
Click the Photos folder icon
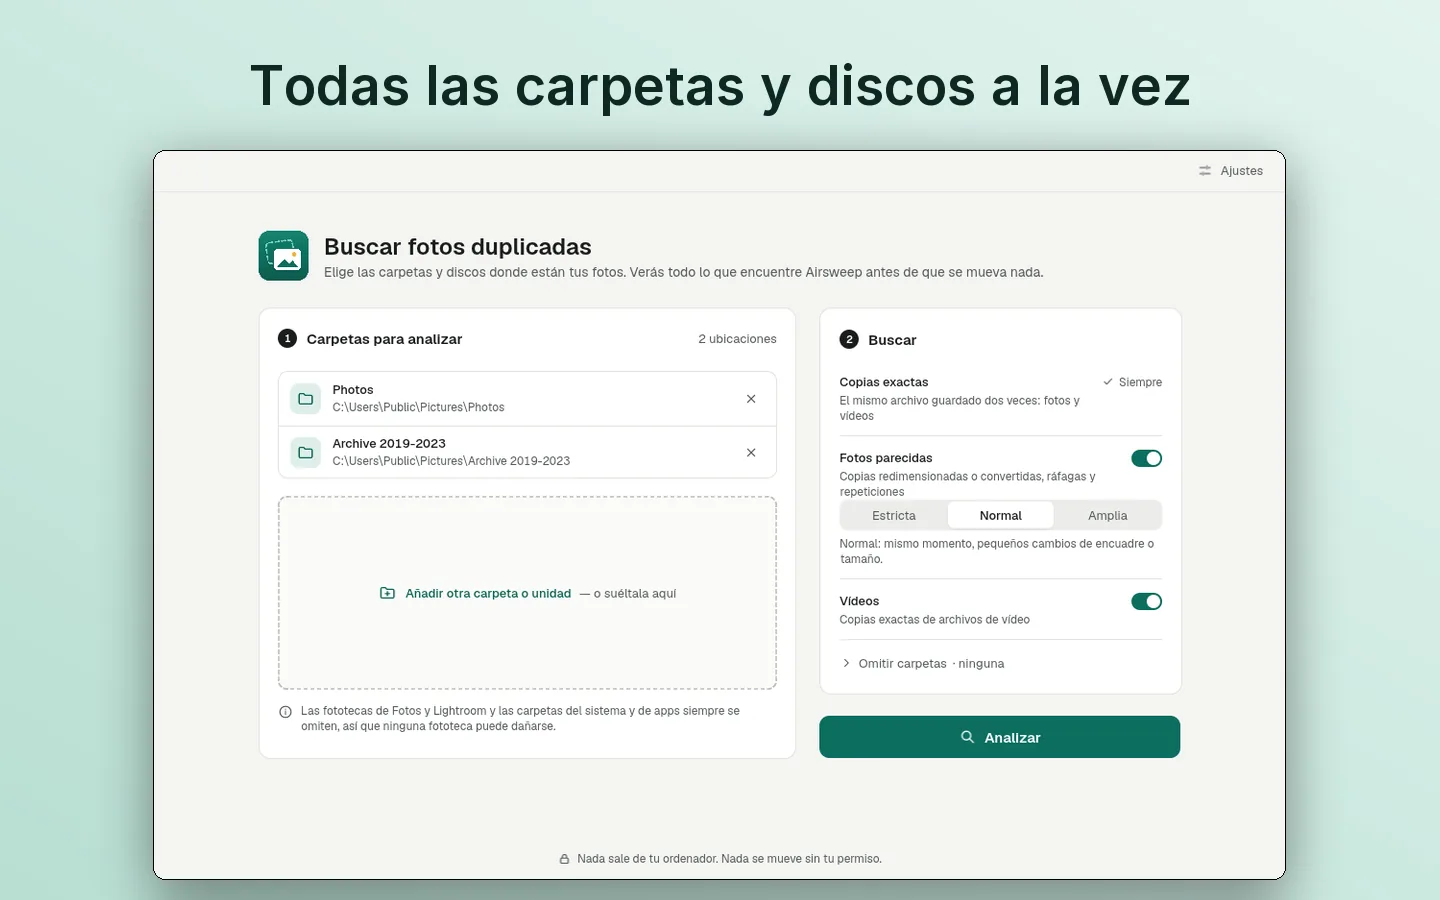coord(306,399)
